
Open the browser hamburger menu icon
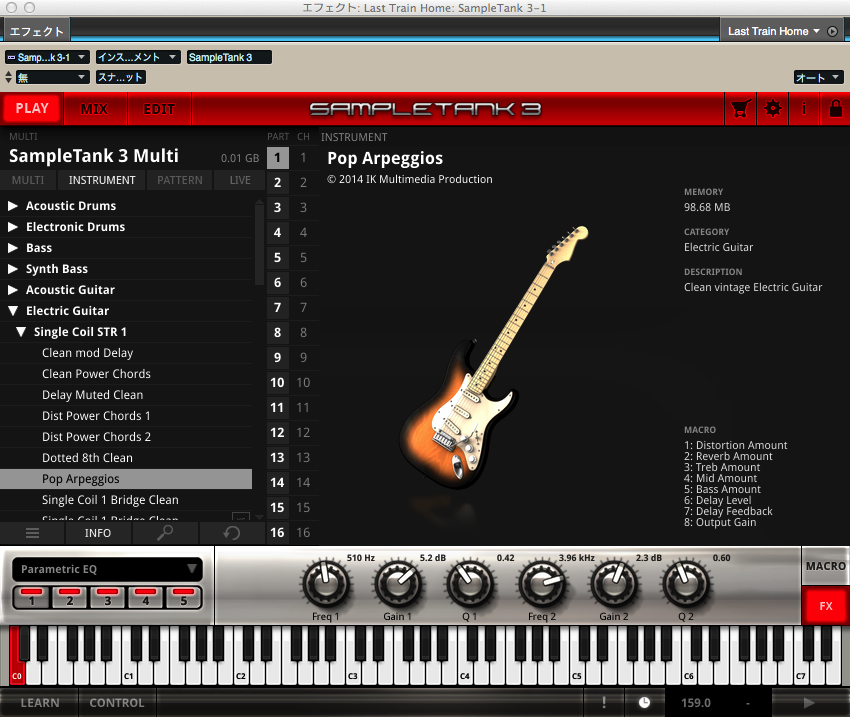(x=33, y=533)
